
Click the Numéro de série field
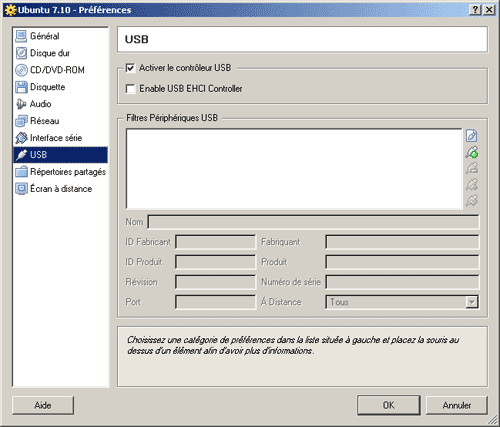pos(402,282)
